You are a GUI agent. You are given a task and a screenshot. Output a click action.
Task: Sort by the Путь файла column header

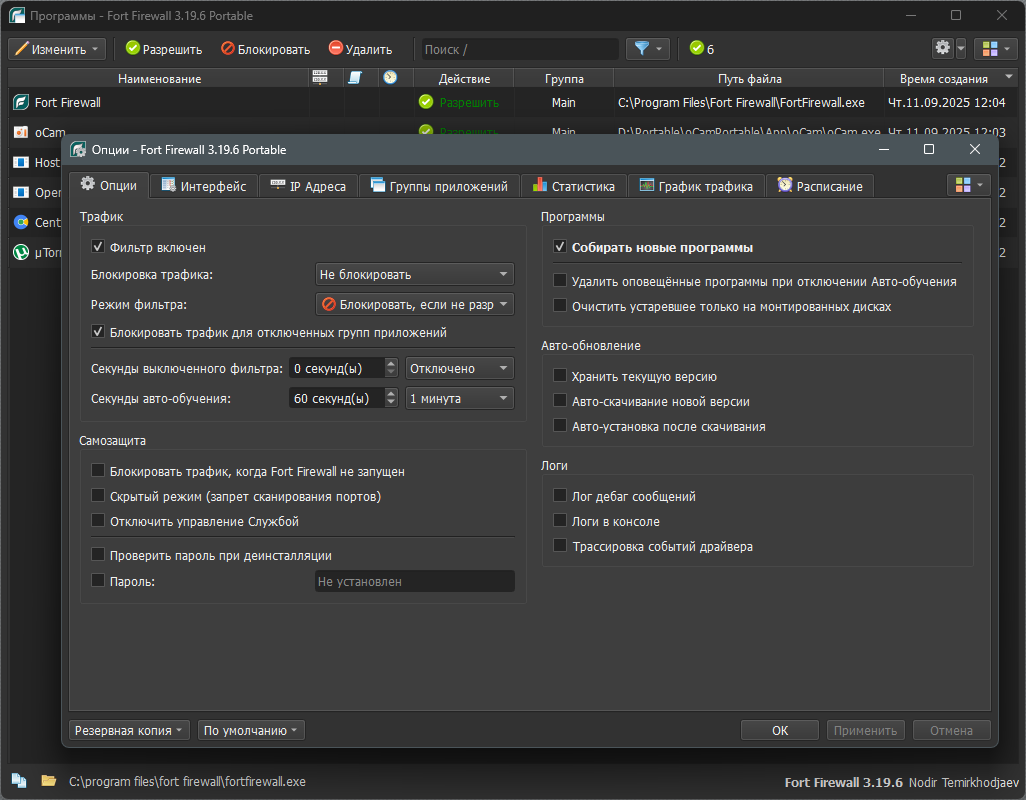point(749,78)
